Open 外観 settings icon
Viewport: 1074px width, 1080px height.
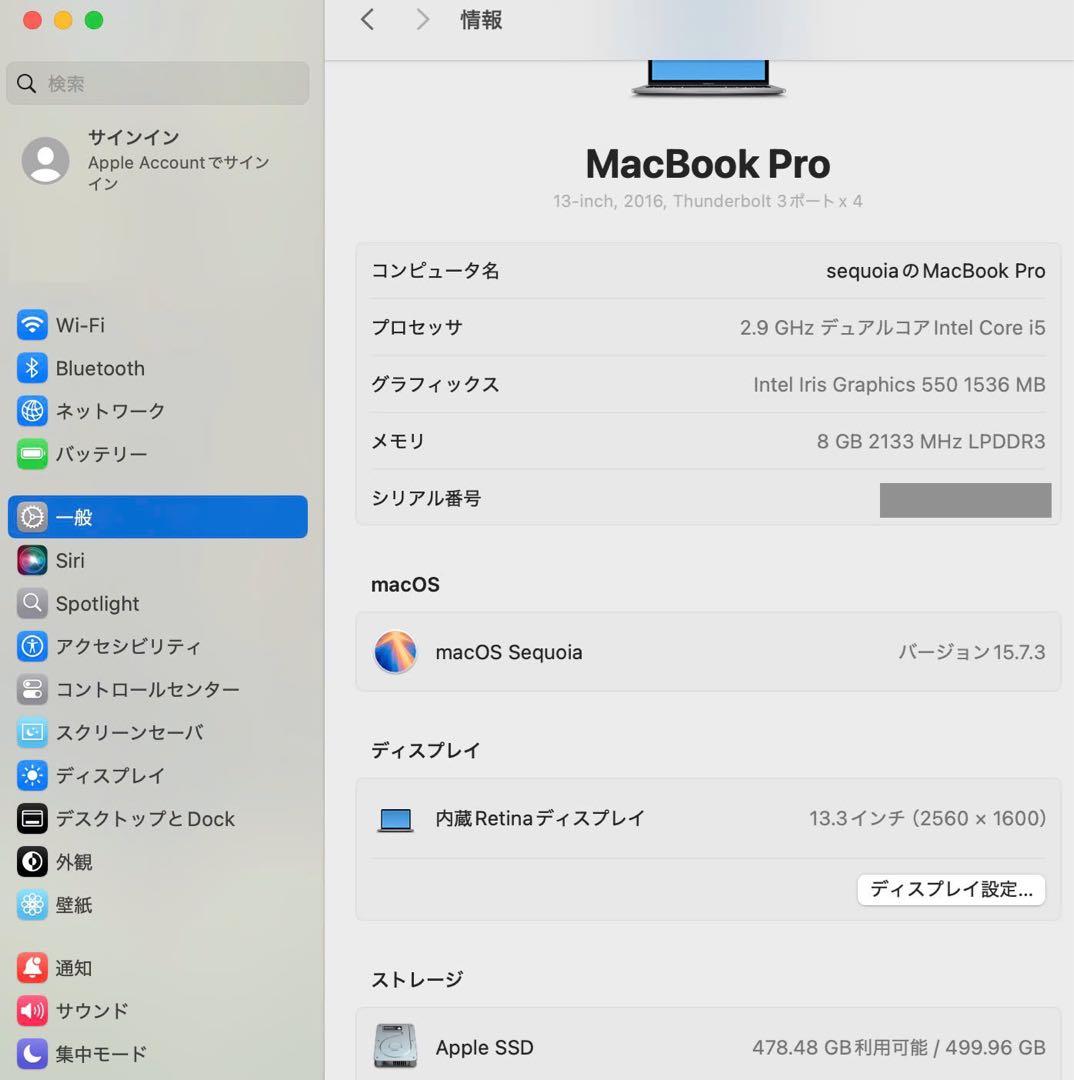[32, 861]
